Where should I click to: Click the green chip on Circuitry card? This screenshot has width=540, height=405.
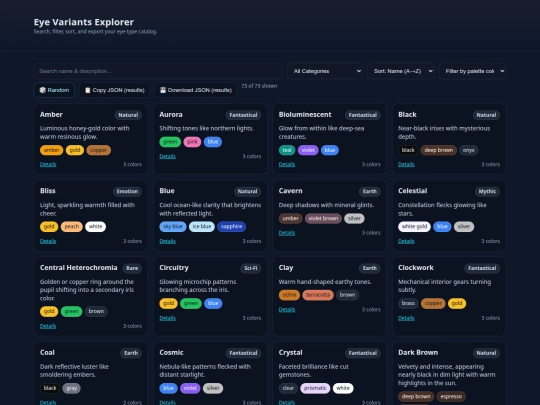pyautogui.click(x=191, y=303)
